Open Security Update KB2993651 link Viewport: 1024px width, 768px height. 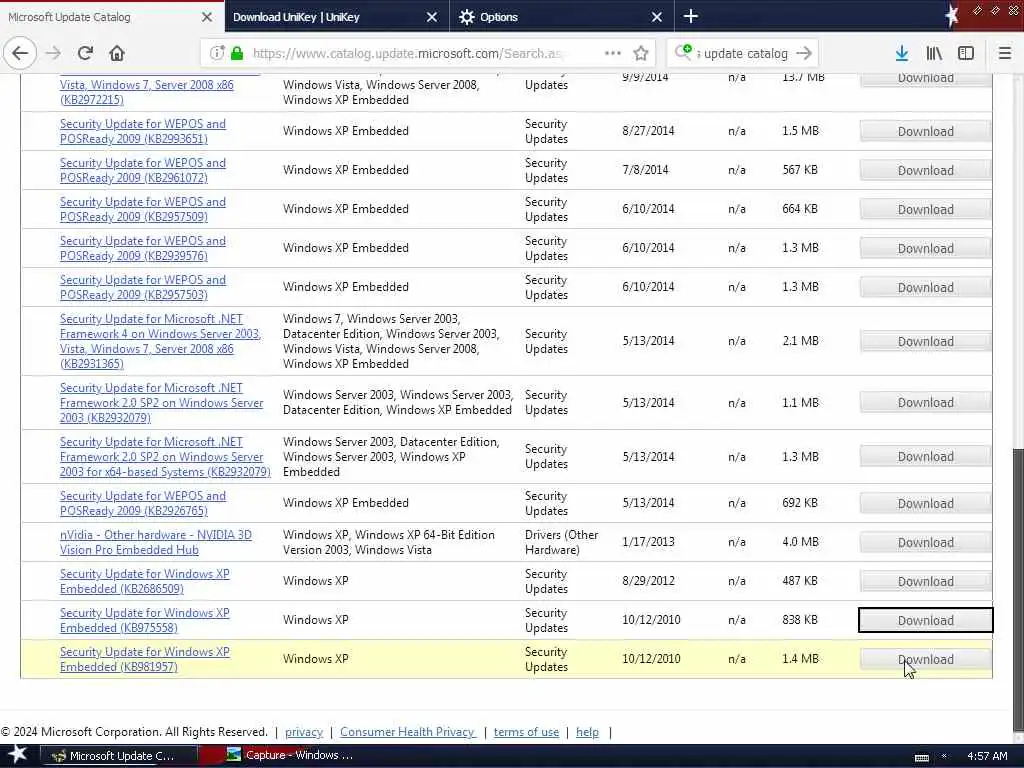pos(142,131)
